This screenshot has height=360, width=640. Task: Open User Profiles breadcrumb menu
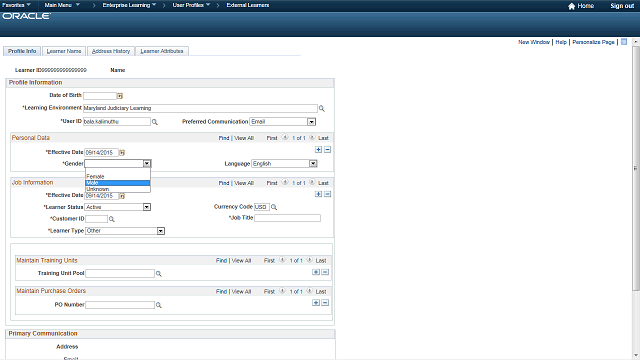click(191, 5)
